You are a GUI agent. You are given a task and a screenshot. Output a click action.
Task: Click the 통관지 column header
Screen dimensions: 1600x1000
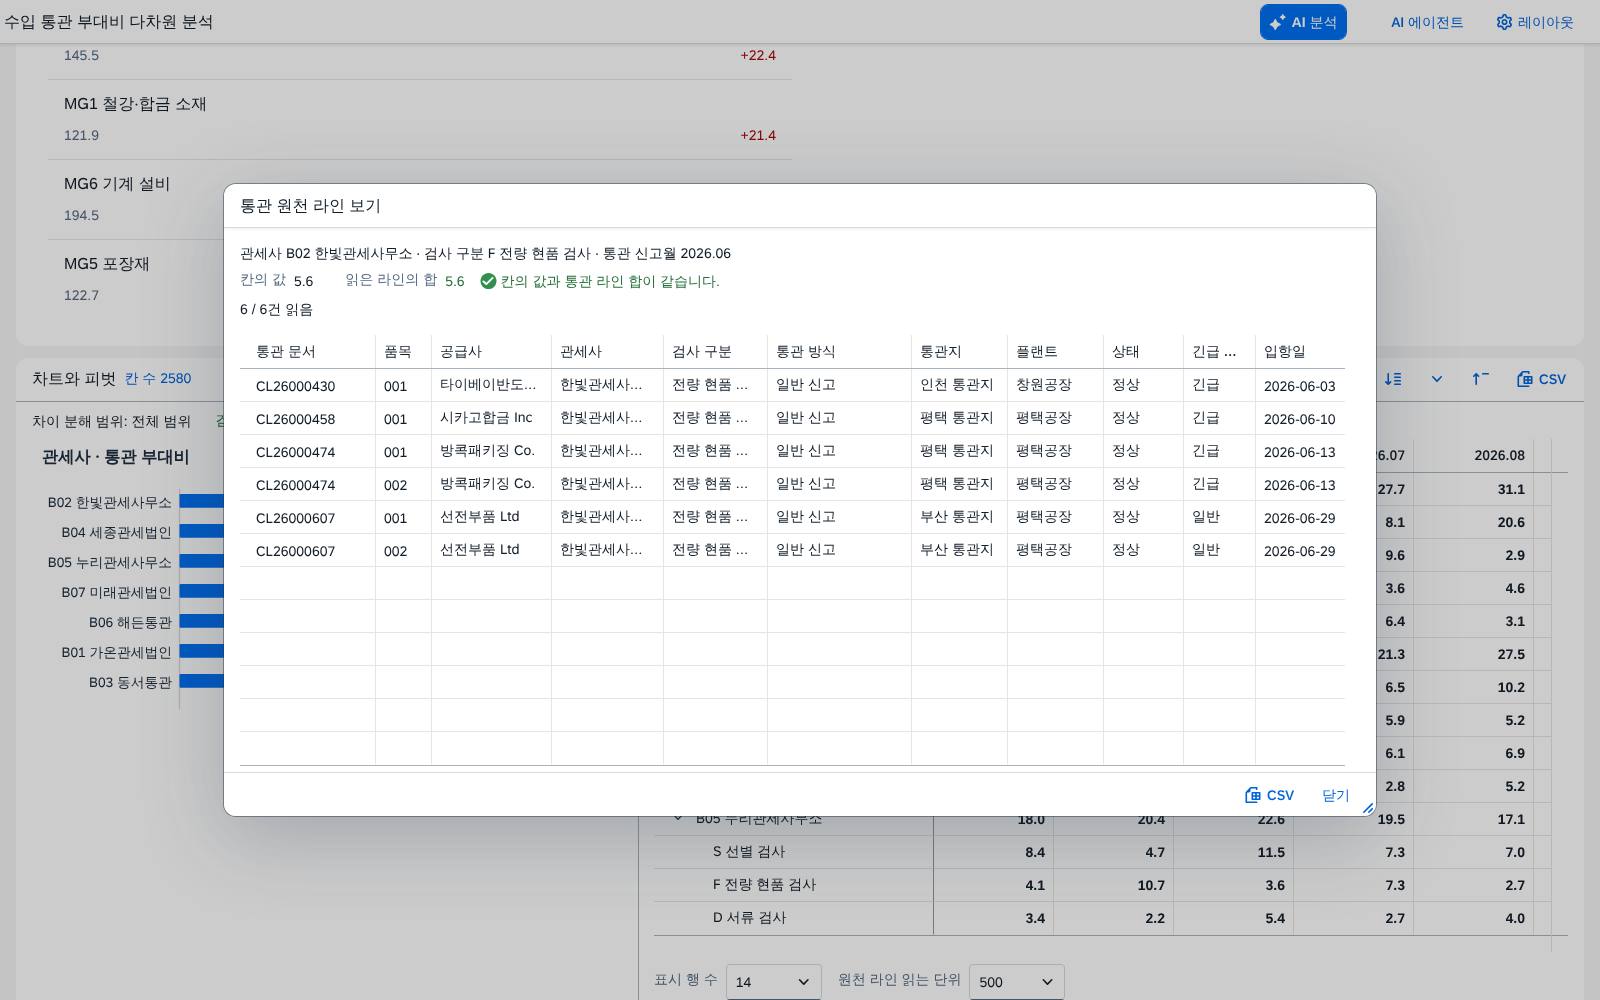(959, 352)
